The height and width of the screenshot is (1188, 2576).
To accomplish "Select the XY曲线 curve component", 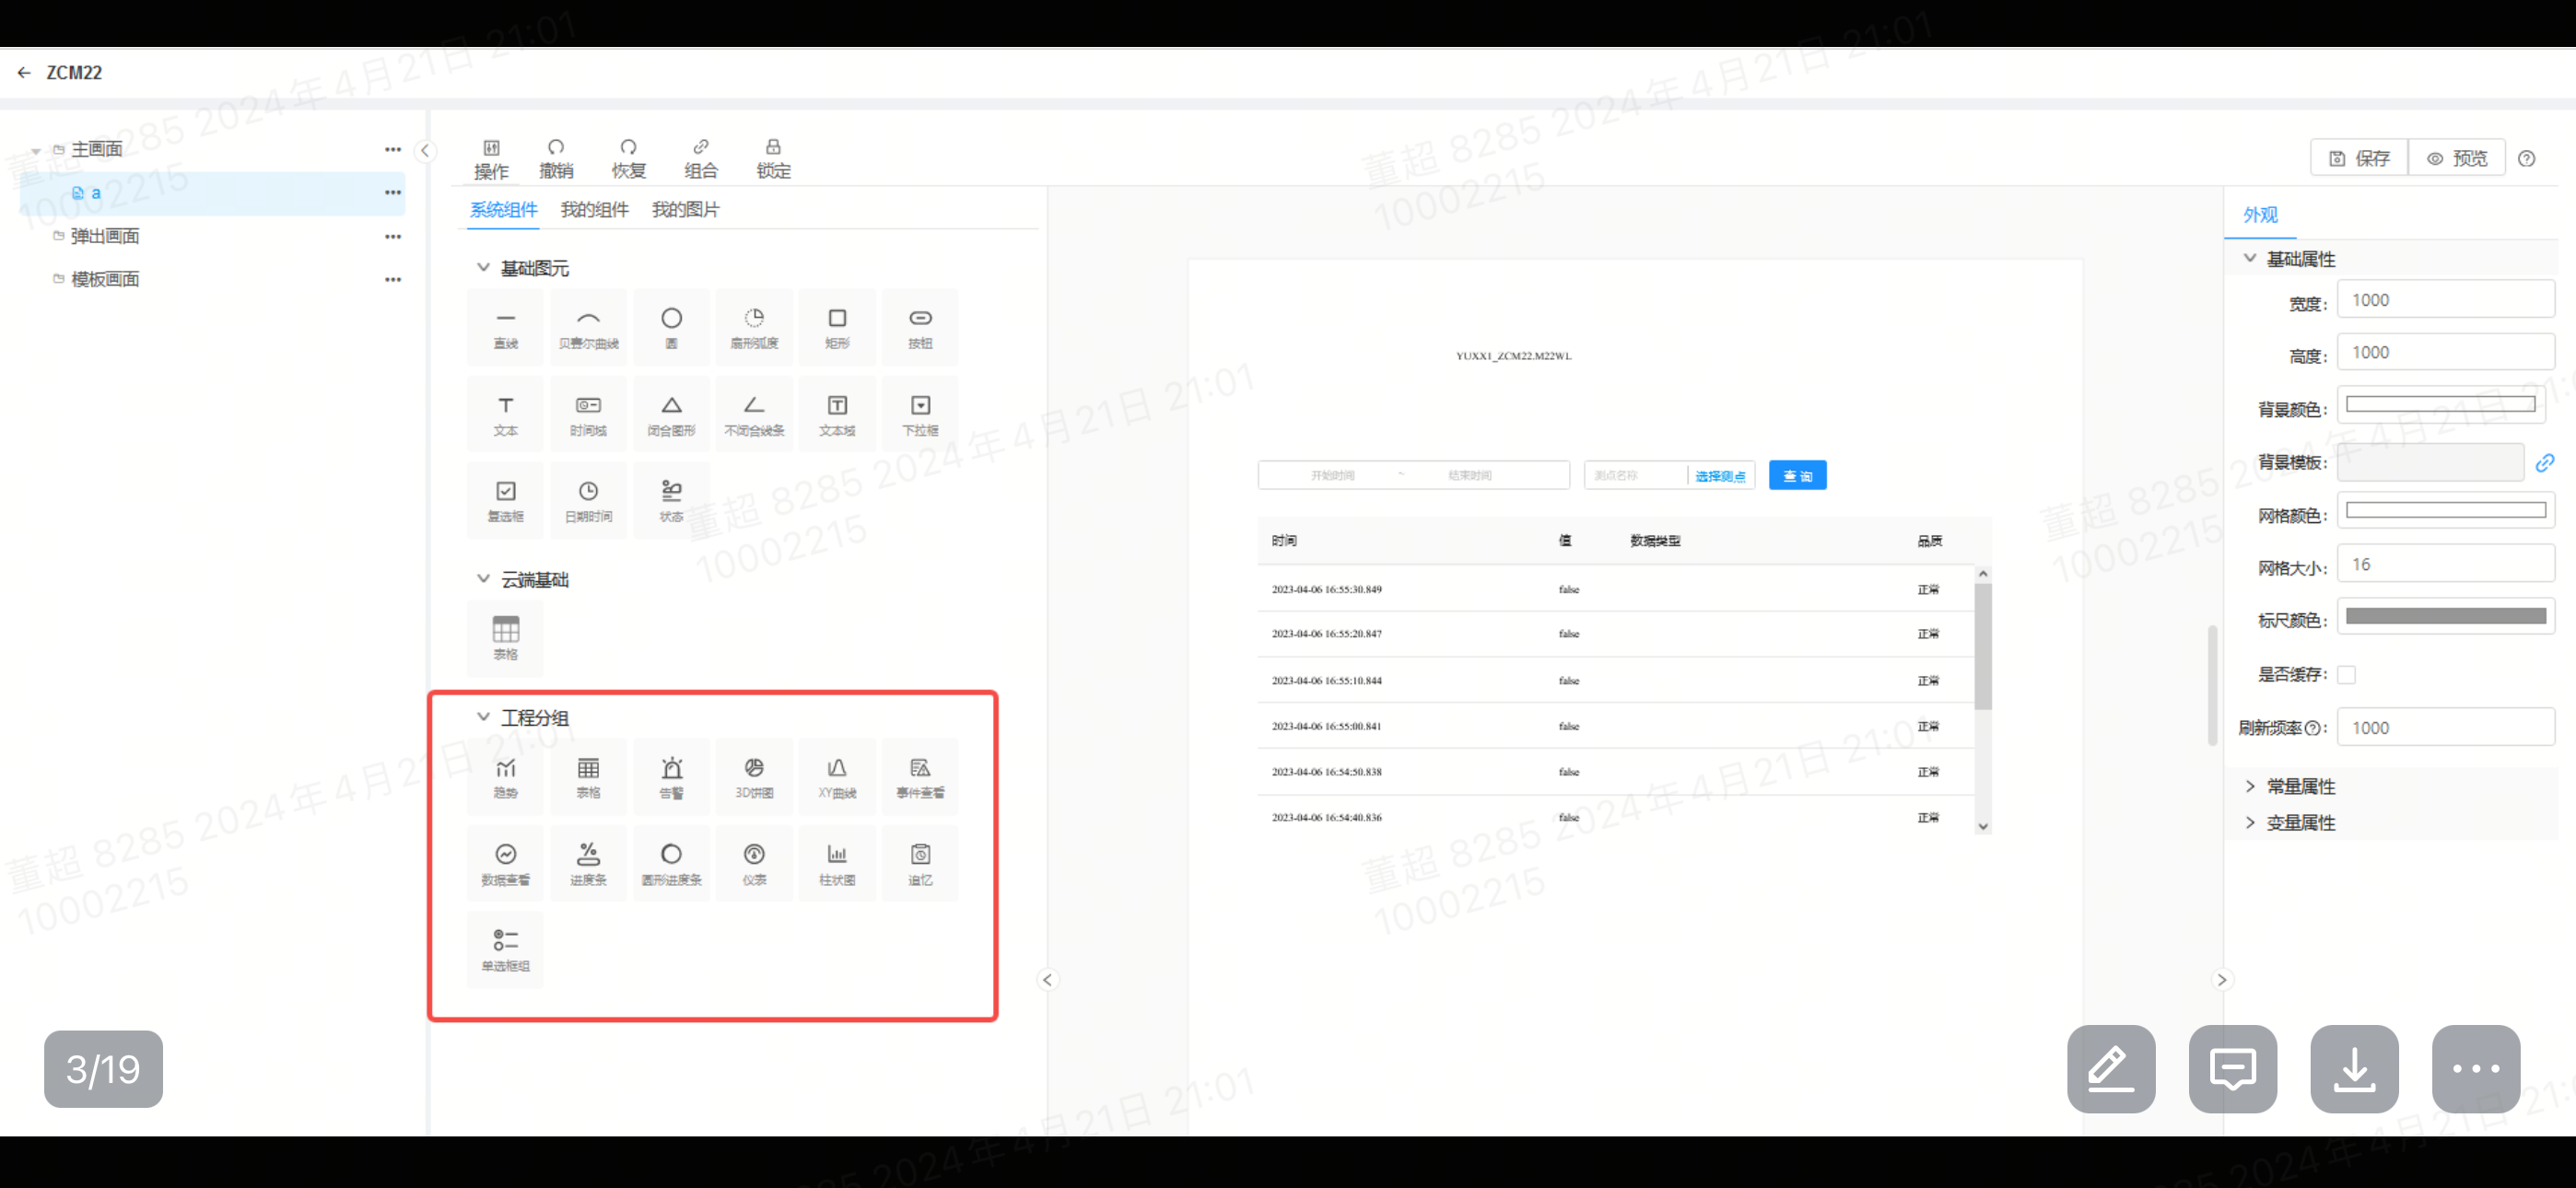I will [838, 777].
